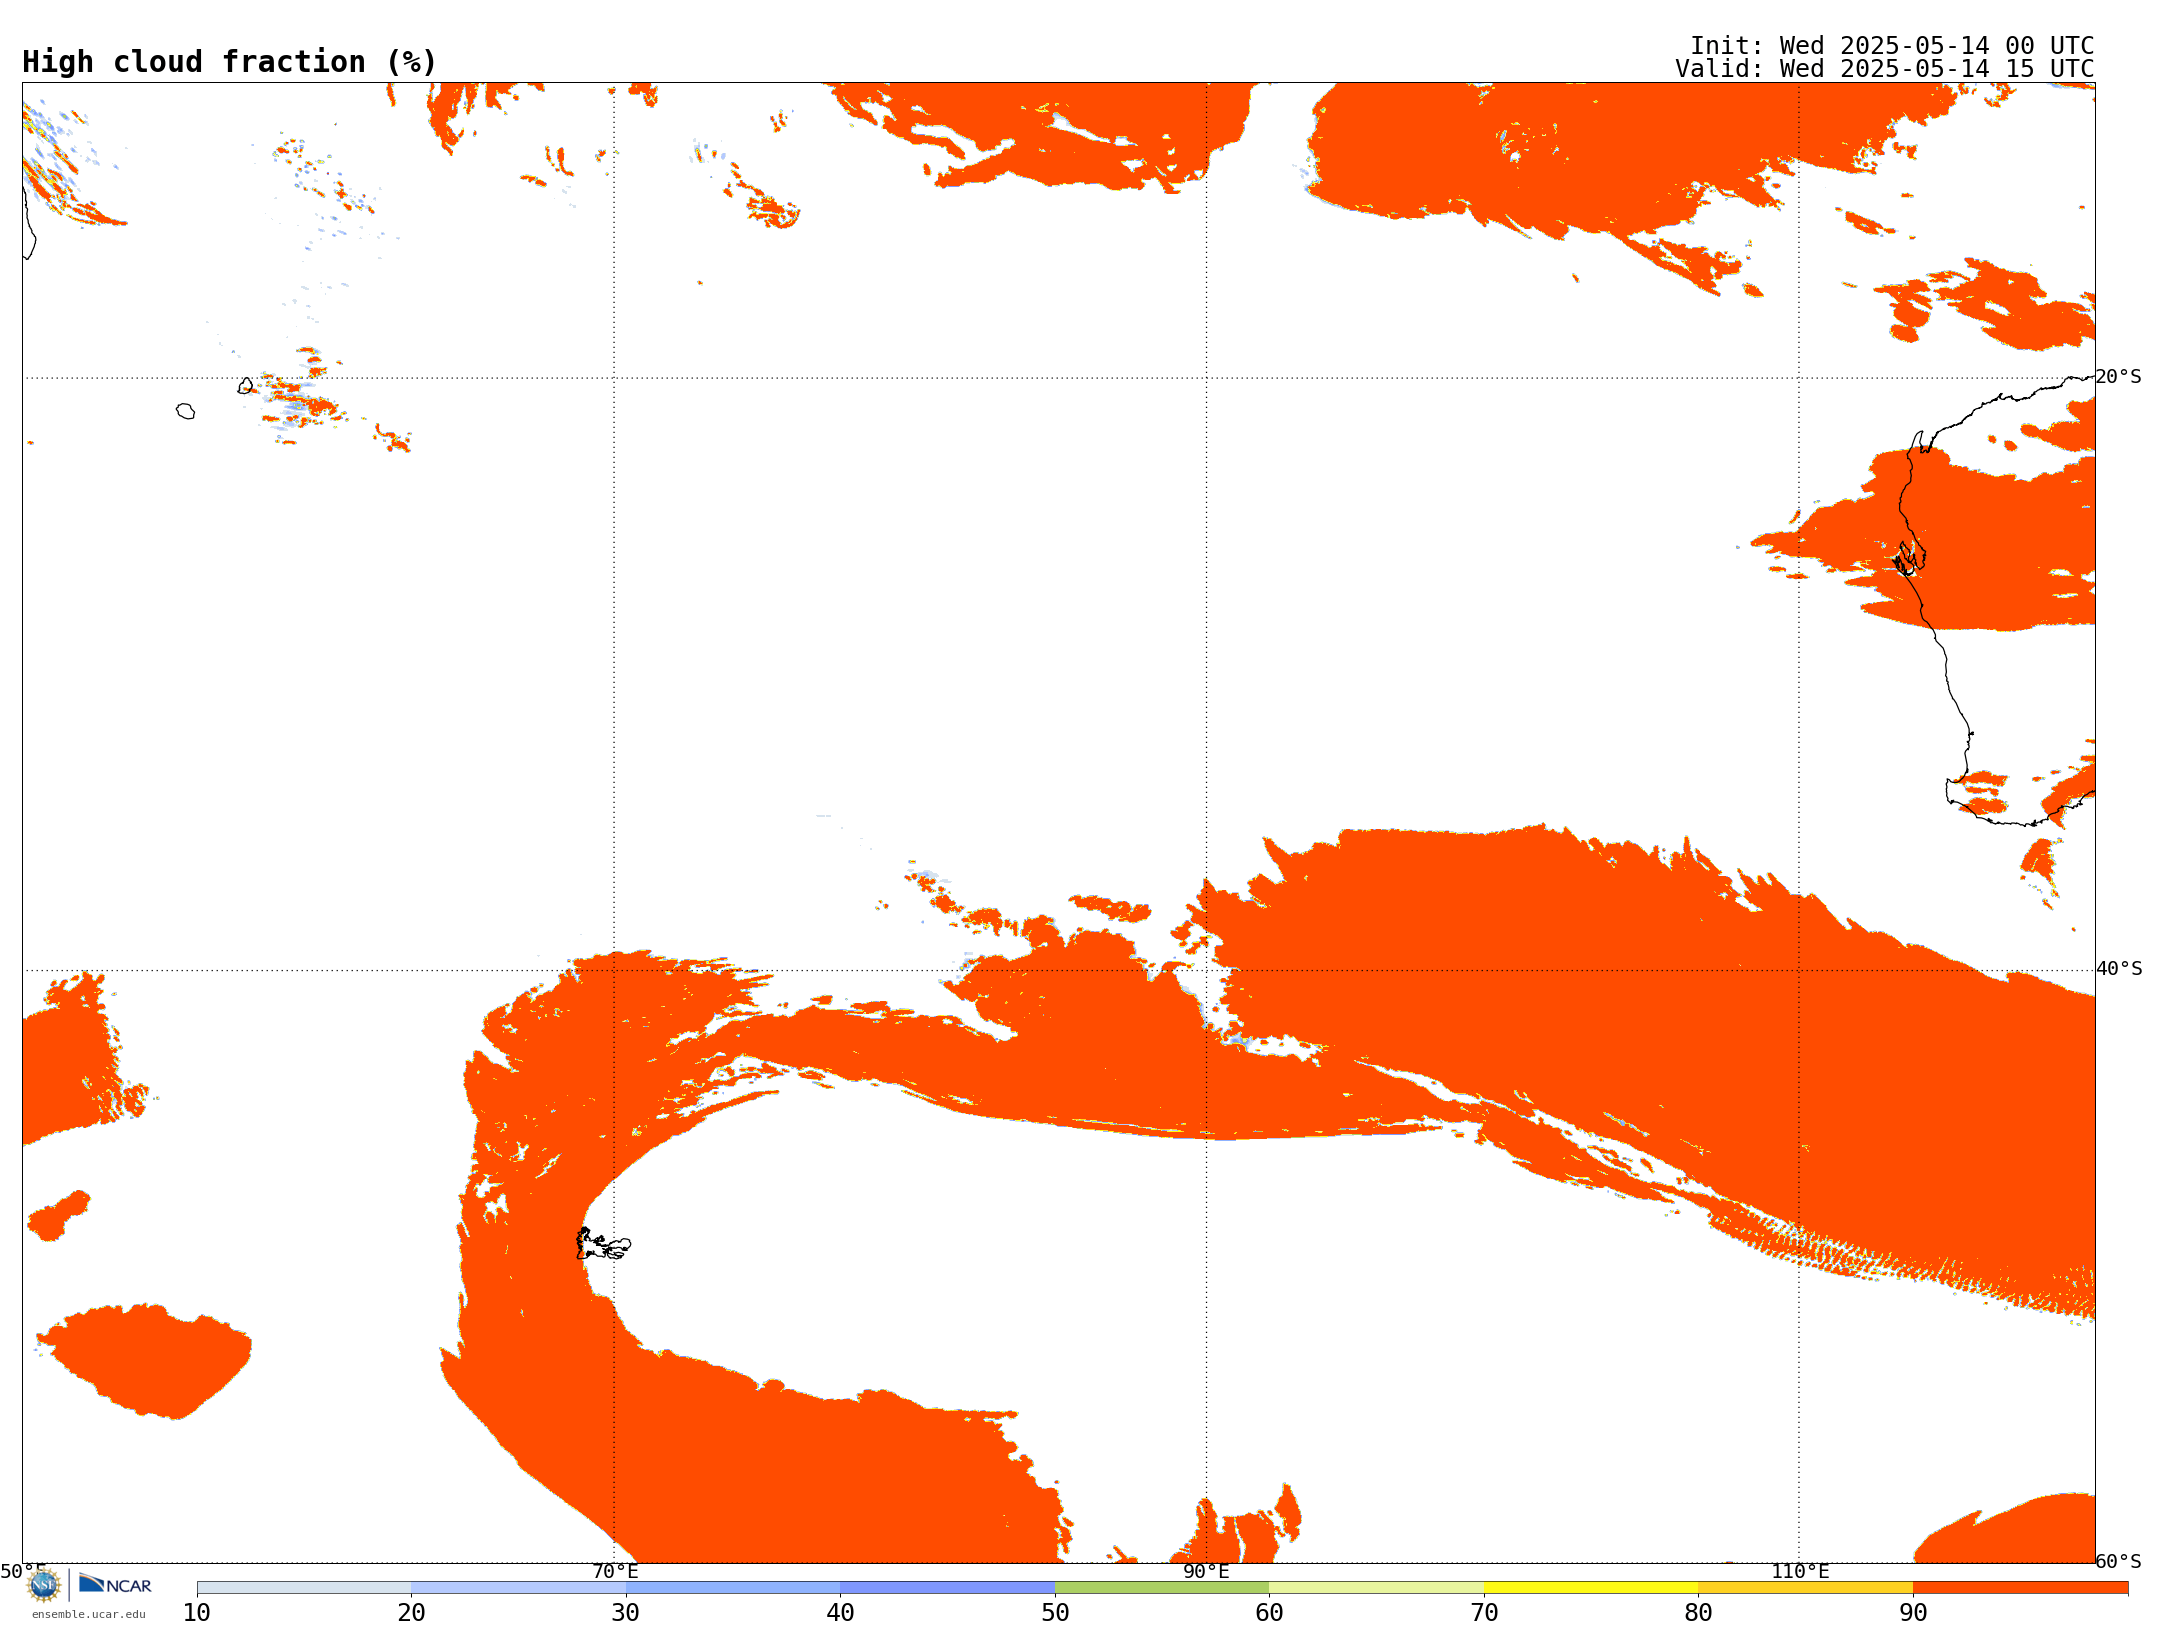Click the 'Init: Wed 2025-05-14 00 UTC' text
This screenshot has width=2160, height=1626.
(1892, 46)
